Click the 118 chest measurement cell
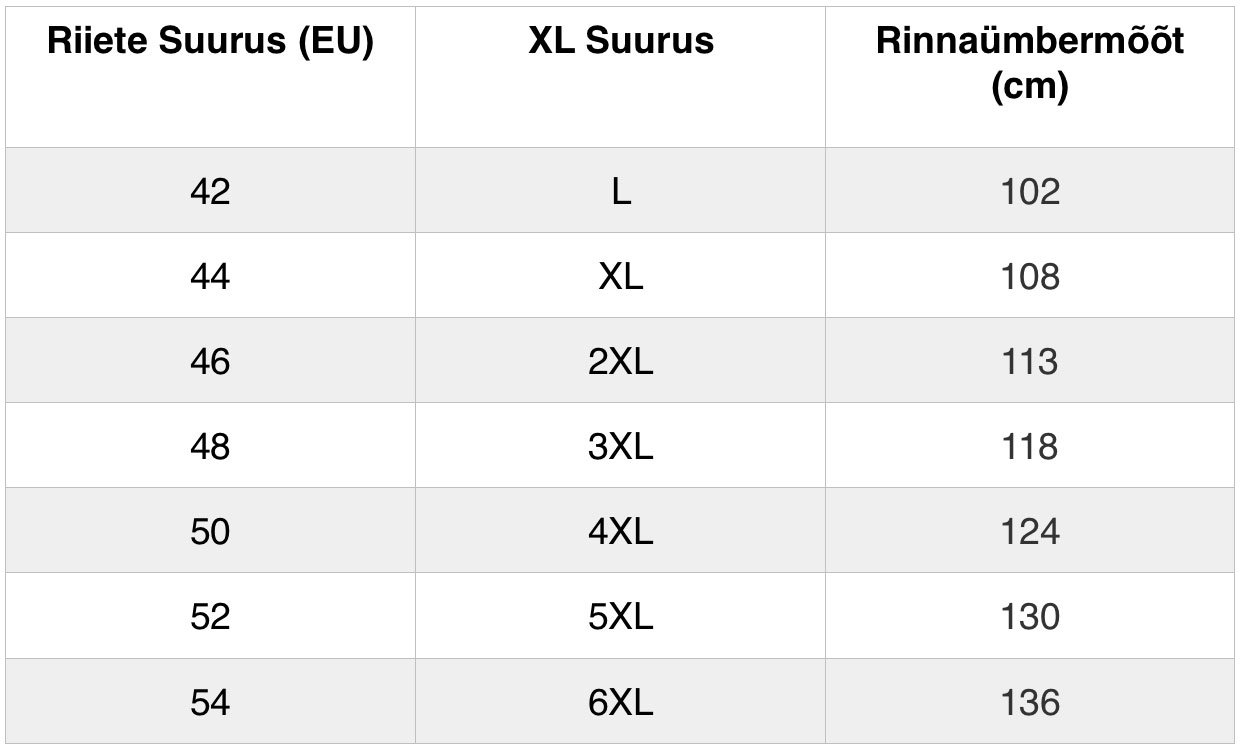 pyautogui.click(x=1030, y=446)
